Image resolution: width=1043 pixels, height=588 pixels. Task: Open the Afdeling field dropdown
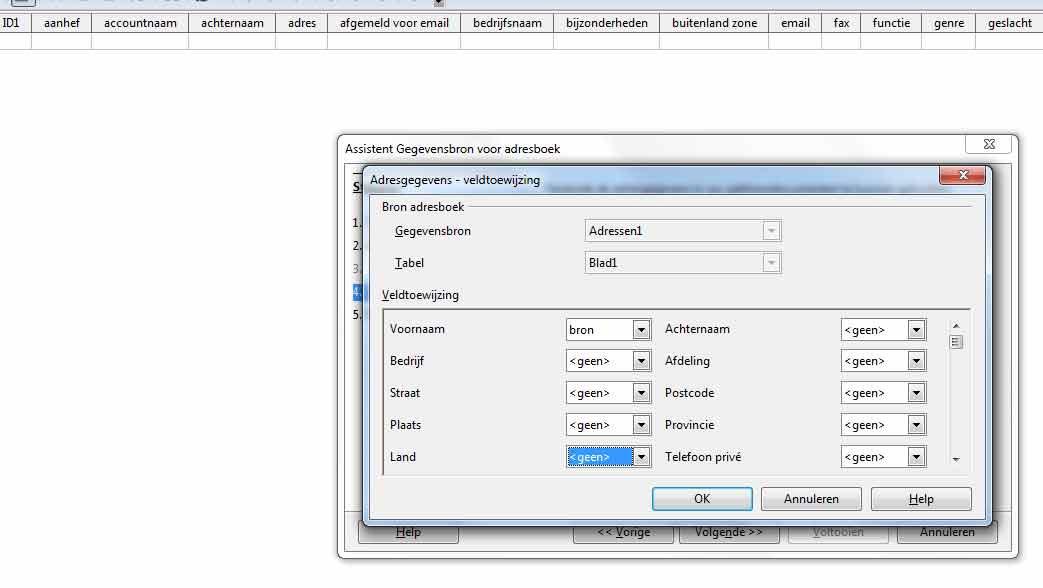coord(916,361)
